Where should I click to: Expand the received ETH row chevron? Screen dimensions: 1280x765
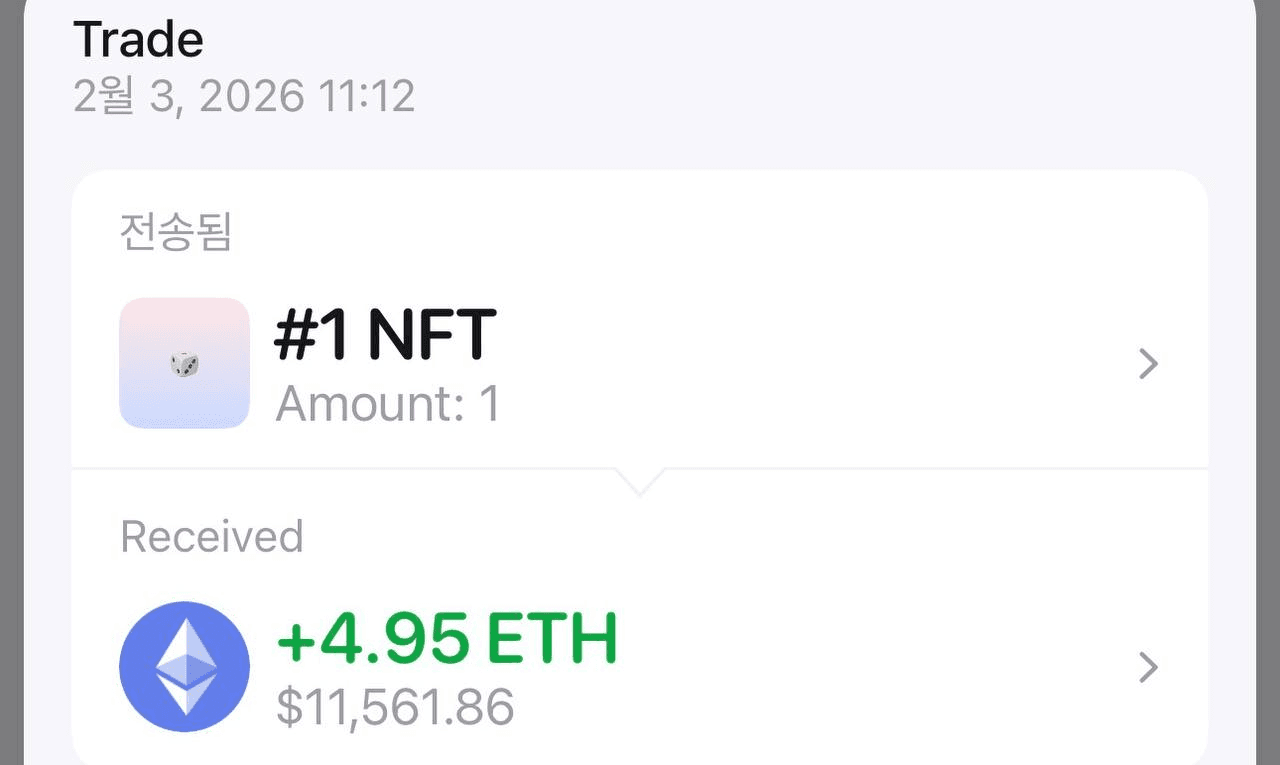pyautogui.click(x=1148, y=667)
